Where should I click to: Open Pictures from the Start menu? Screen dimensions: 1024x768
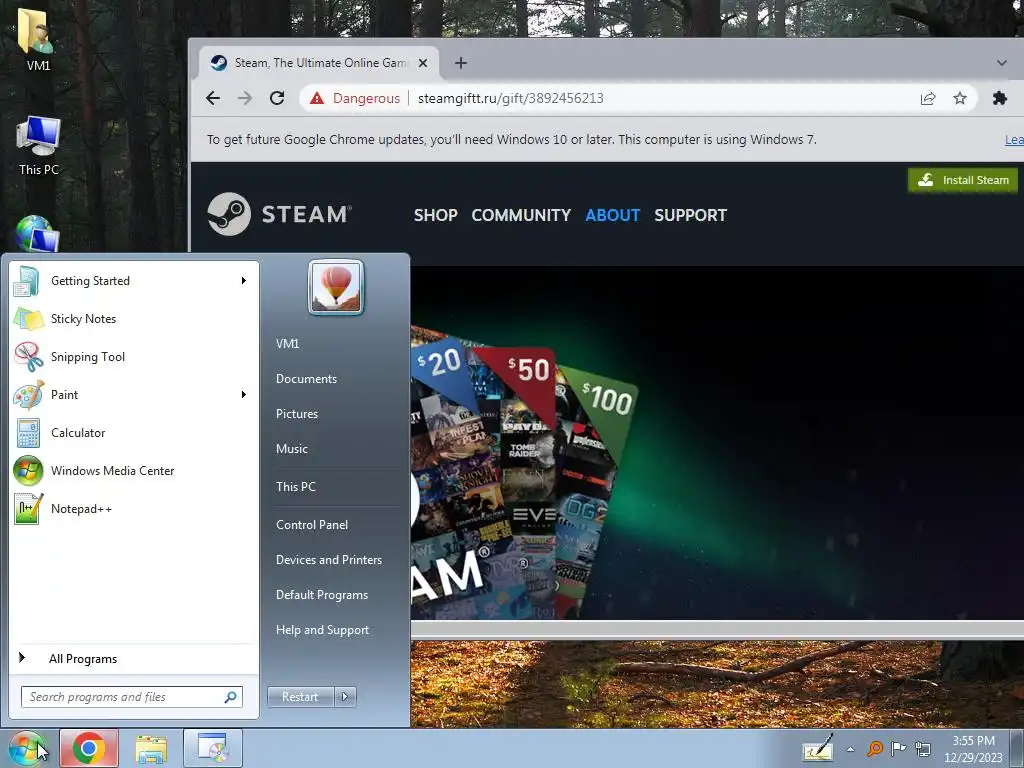click(297, 414)
